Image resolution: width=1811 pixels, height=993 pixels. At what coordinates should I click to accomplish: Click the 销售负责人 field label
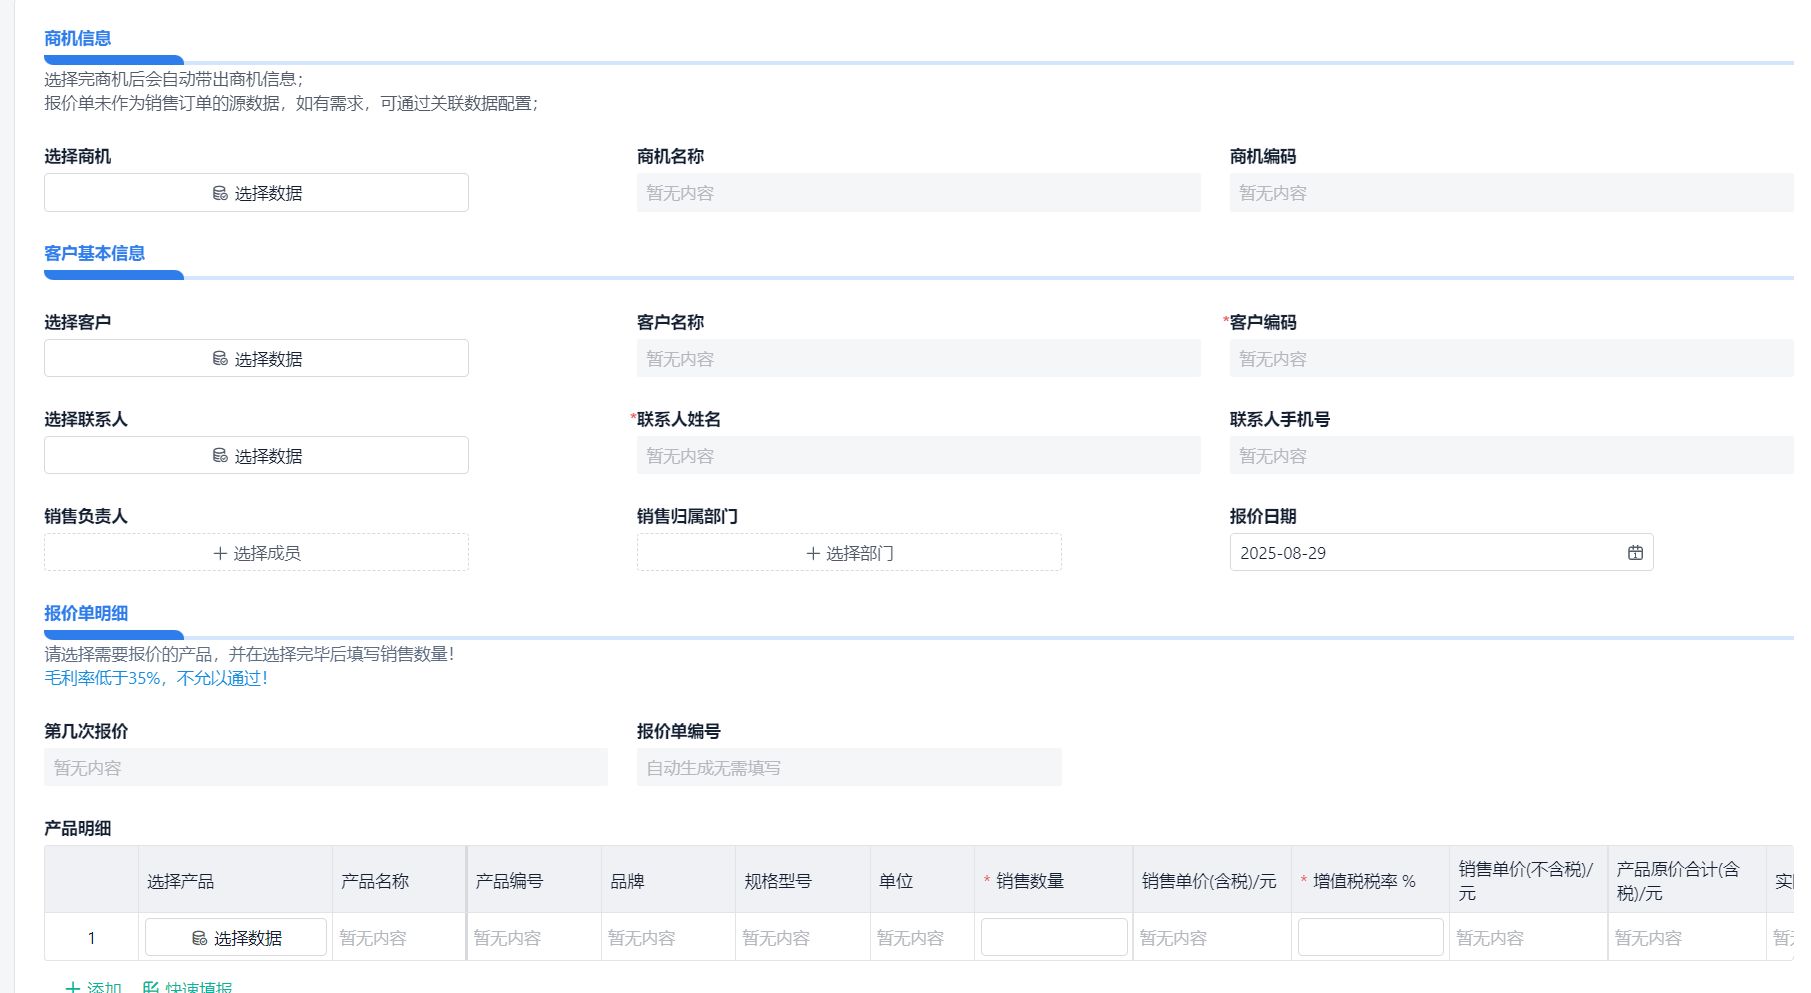click(86, 516)
